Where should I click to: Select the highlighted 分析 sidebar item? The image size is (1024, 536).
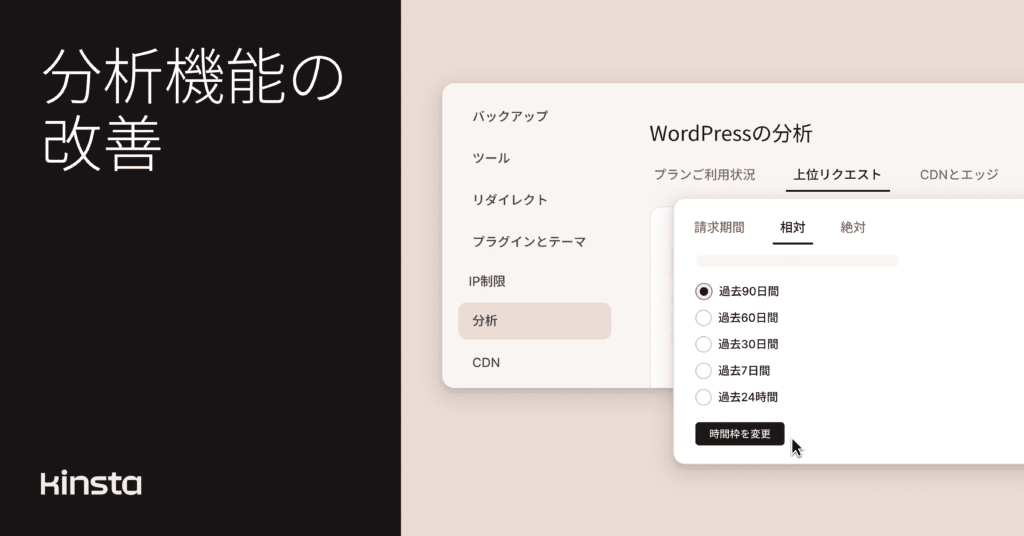534,321
